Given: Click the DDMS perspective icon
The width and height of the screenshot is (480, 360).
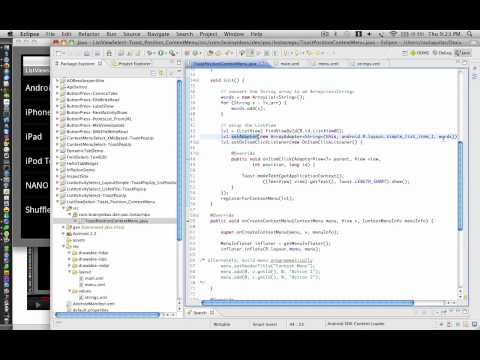Looking at the screenshot, I should pos(413,53).
